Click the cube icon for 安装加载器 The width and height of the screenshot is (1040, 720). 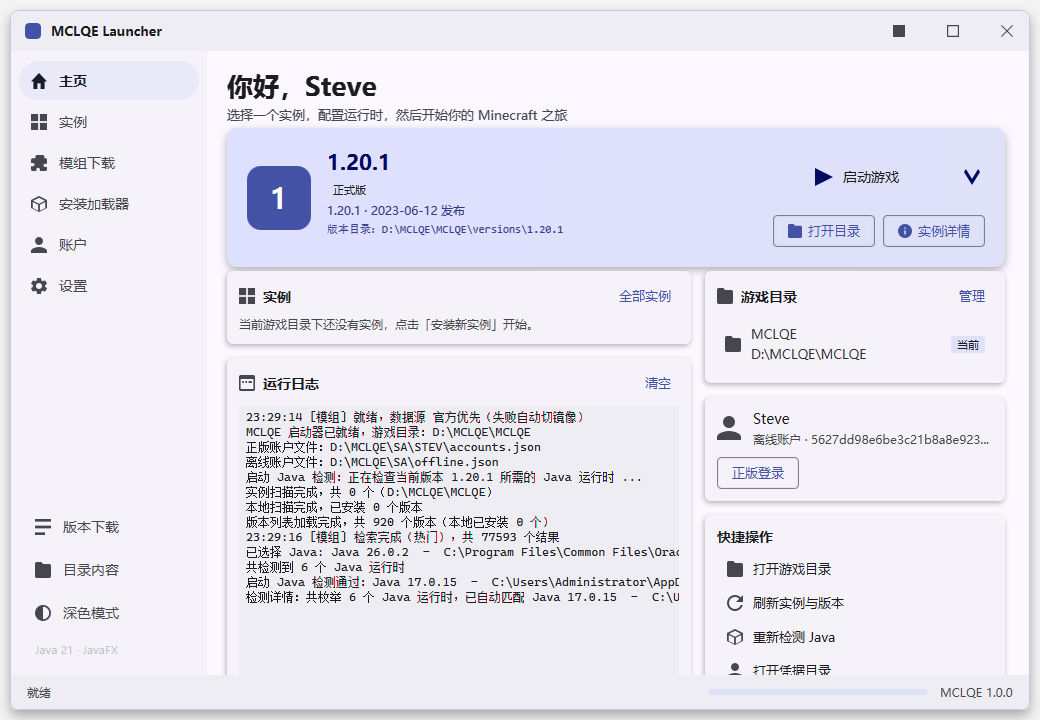tap(39, 204)
